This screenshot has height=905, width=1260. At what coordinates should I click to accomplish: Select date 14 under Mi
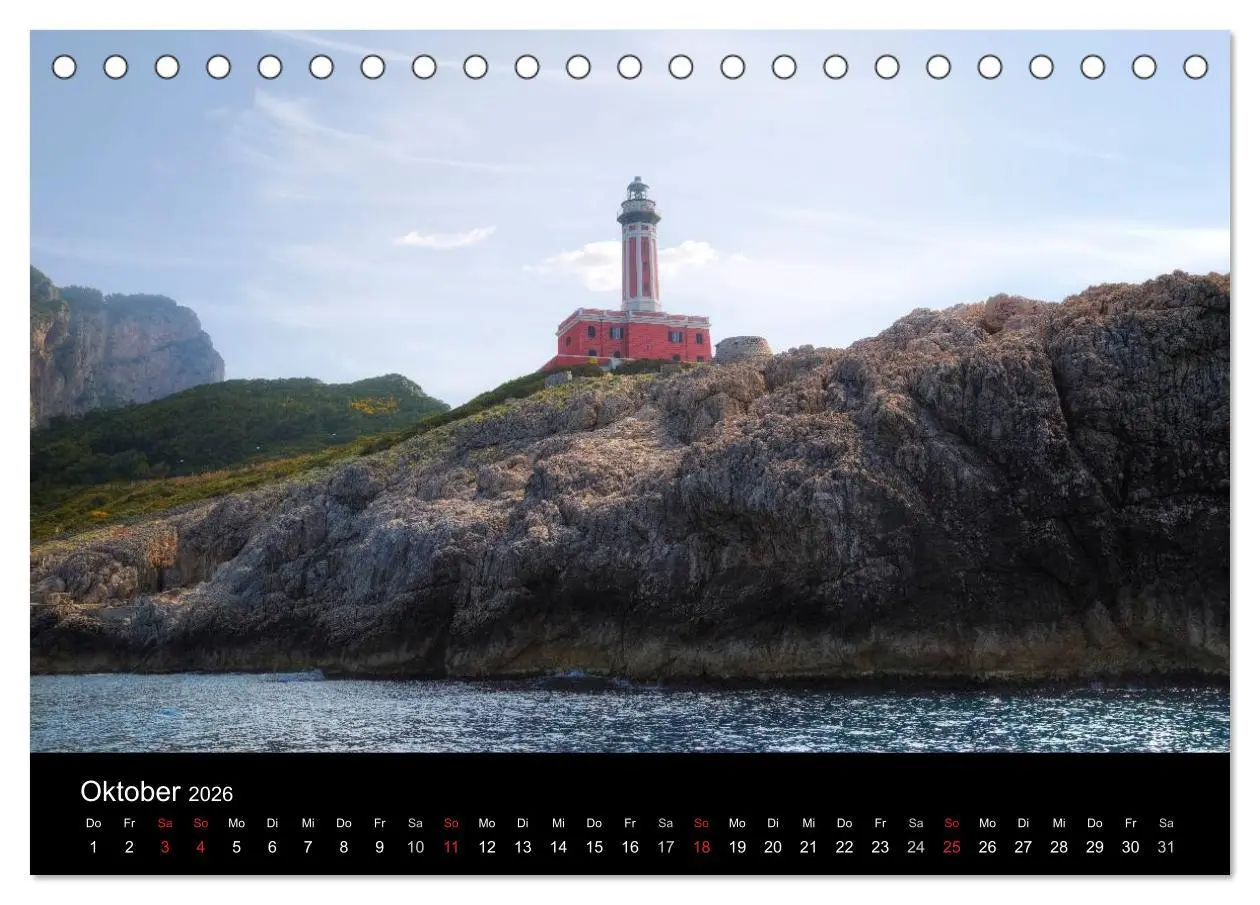click(558, 847)
